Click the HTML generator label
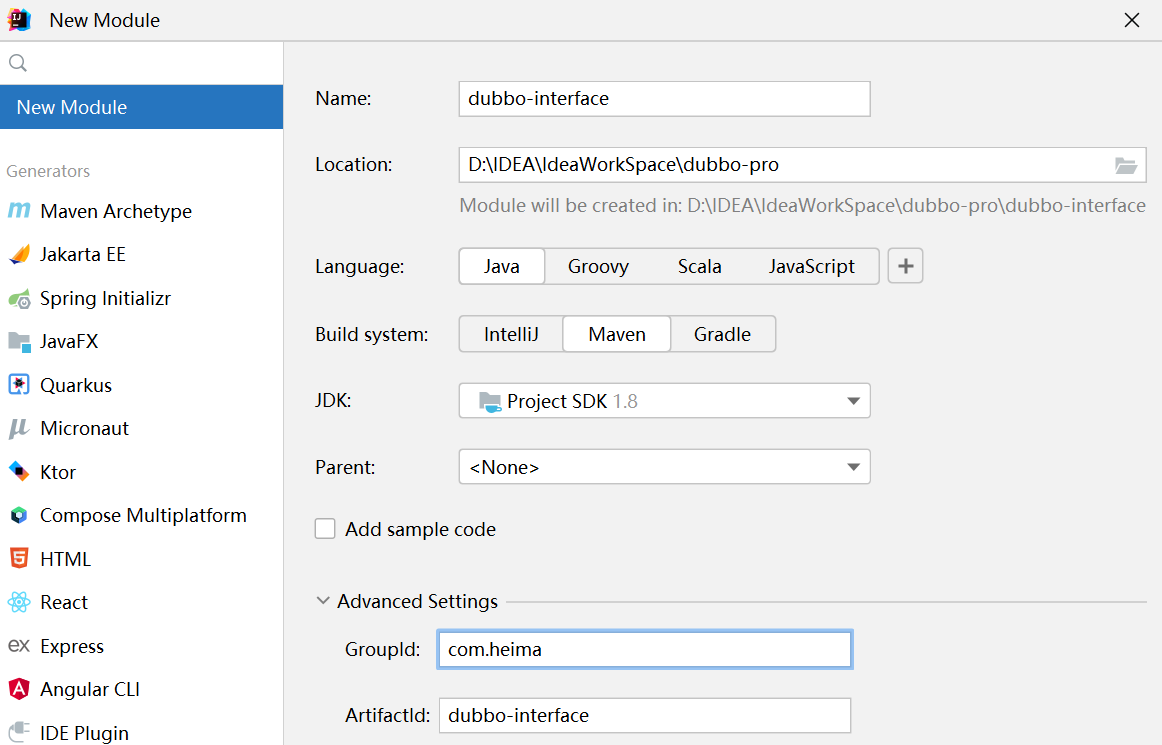 tap(65, 559)
